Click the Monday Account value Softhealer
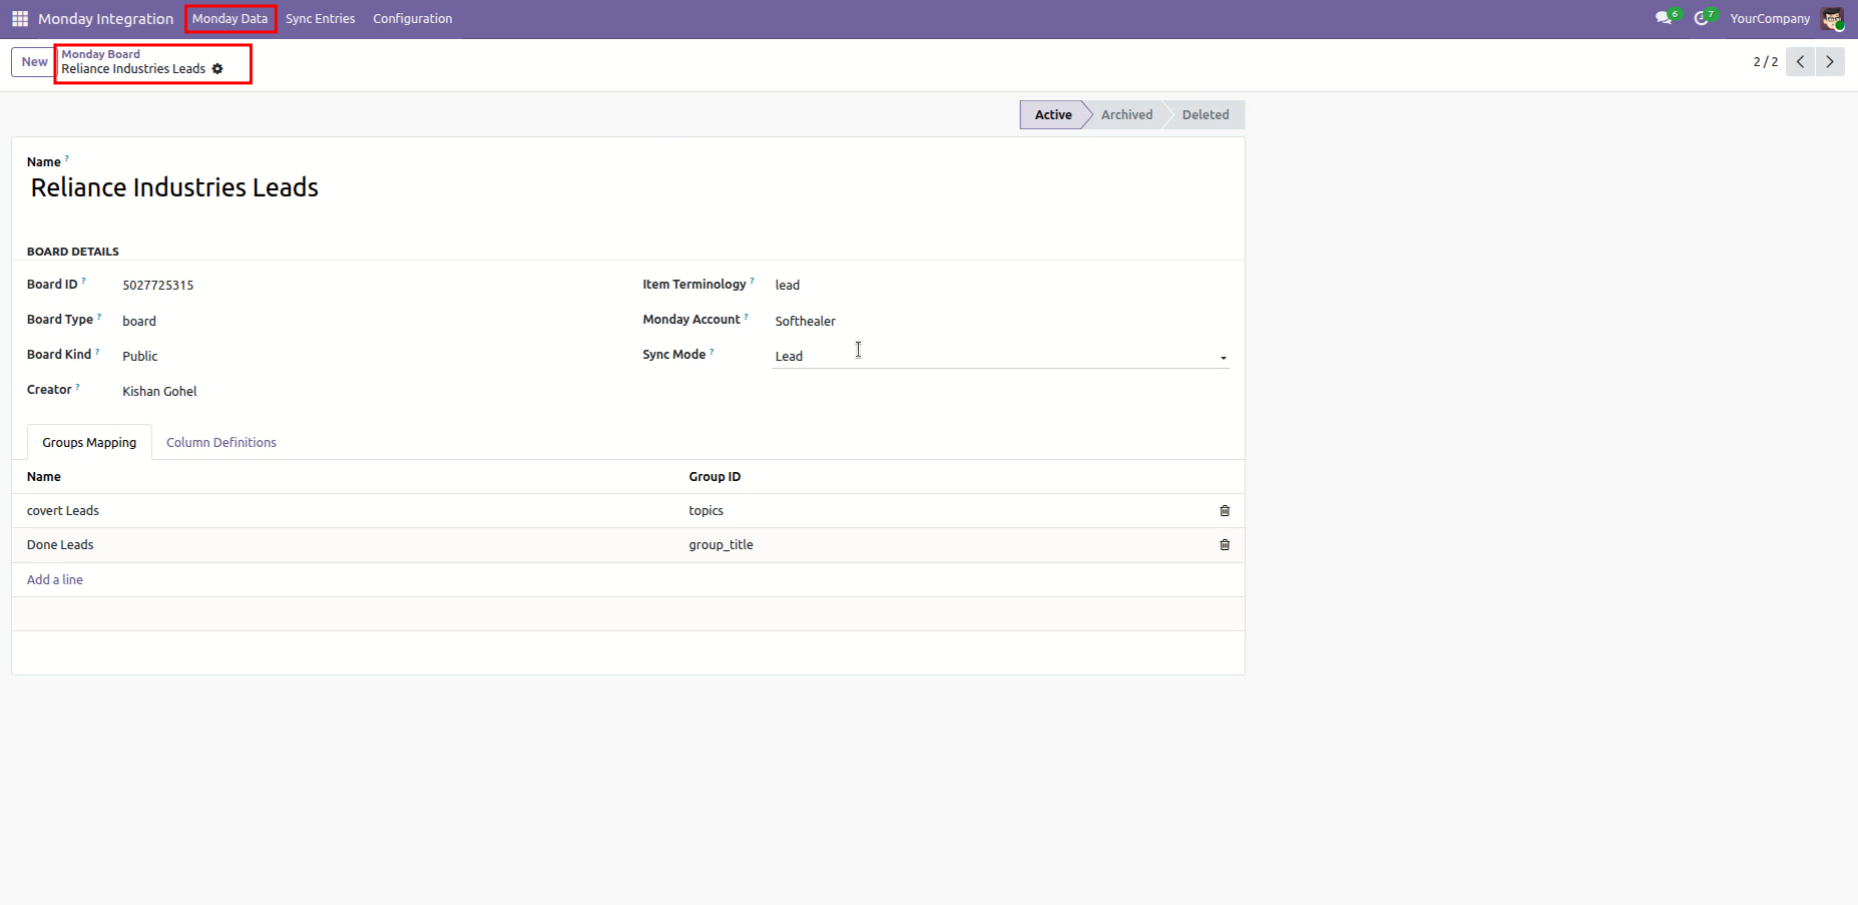The image size is (1858, 905). point(805,321)
